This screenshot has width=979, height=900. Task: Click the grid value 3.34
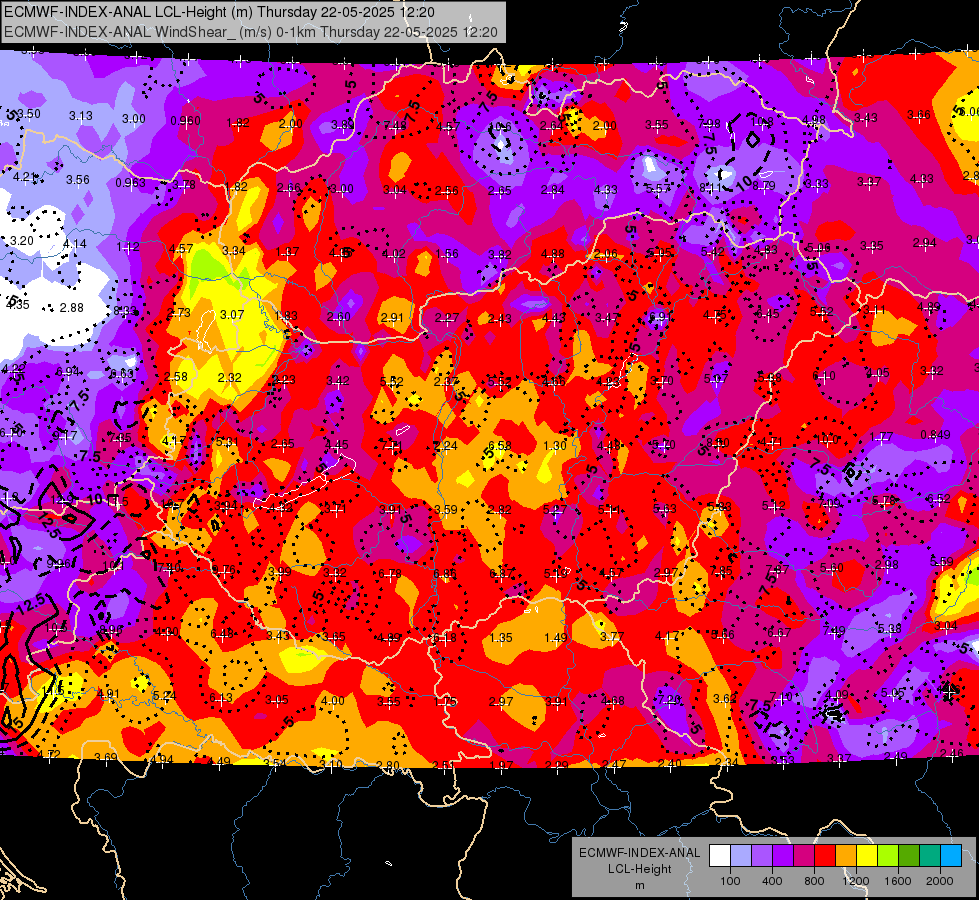pyautogui.click(x=234, y=250)
